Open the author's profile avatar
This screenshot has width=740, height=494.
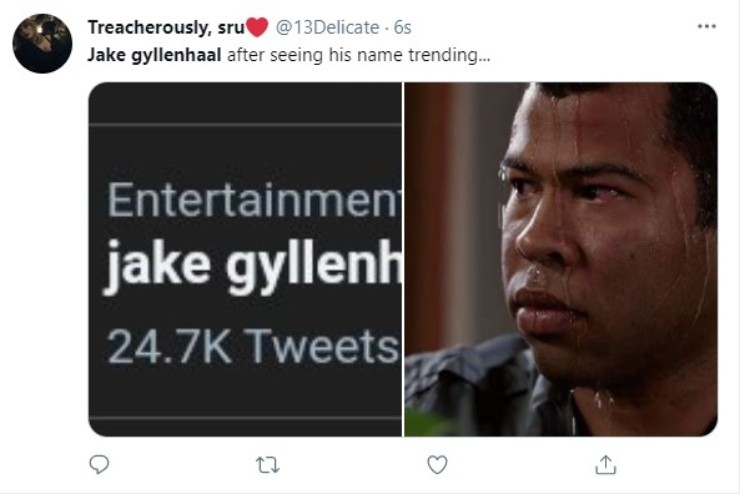point(42,43)
